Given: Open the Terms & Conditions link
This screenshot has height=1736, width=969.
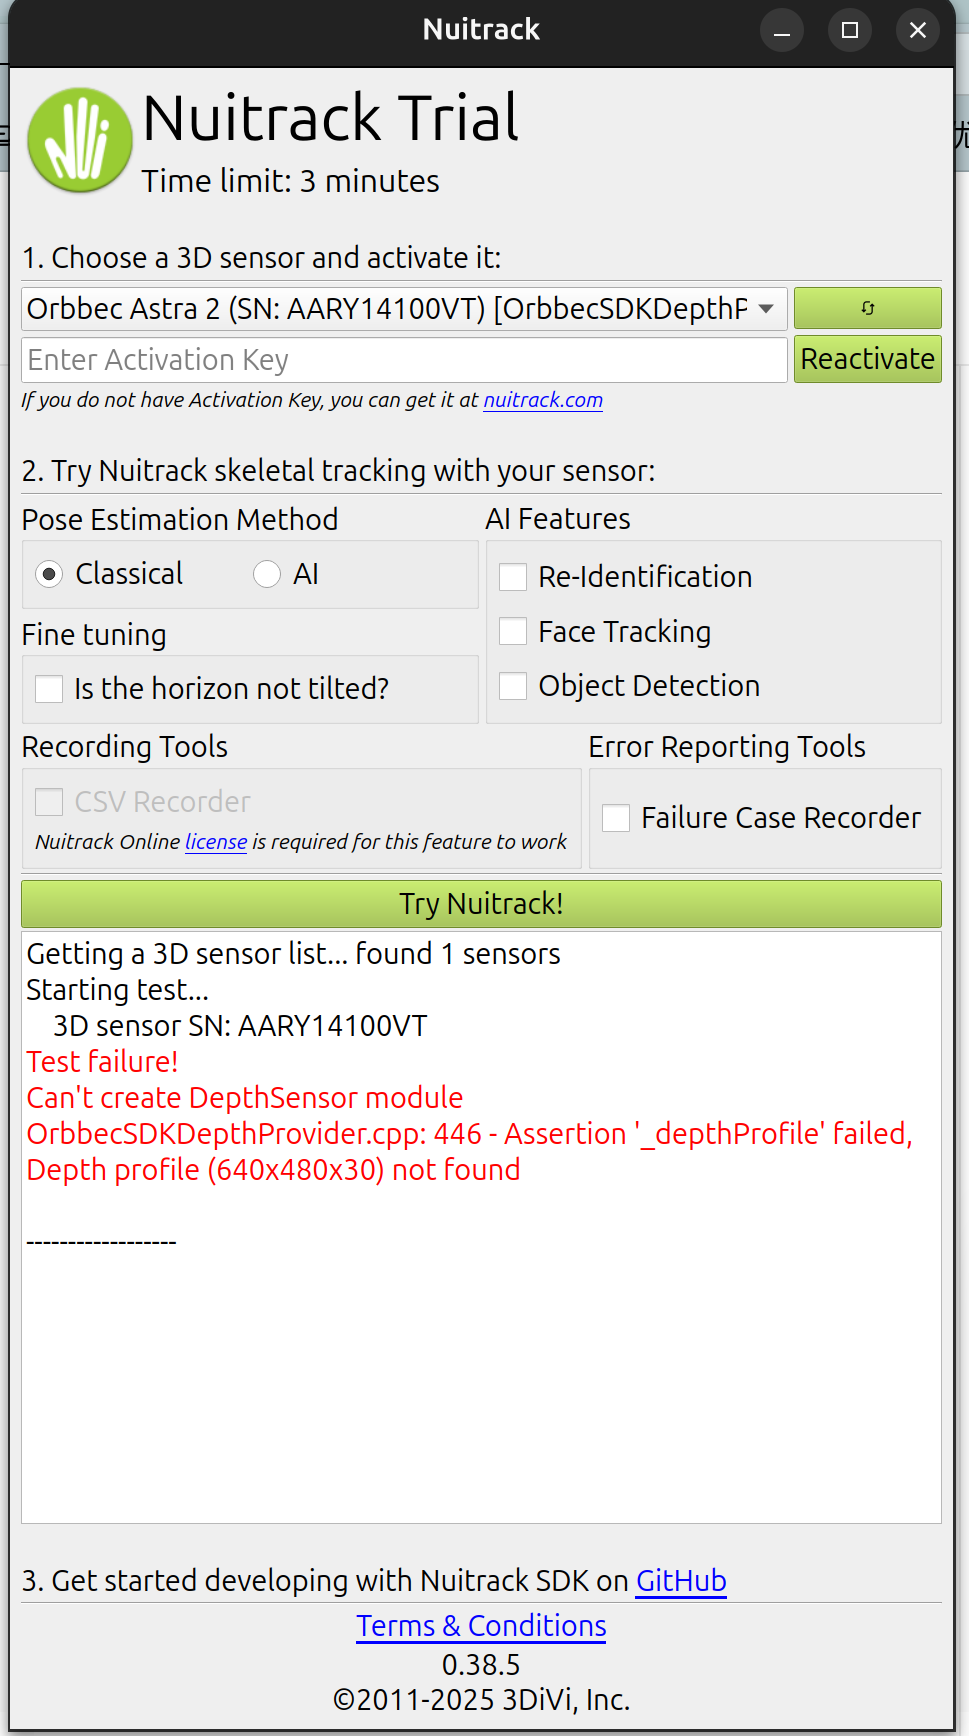Looking at the screenshot, I should (x=481, y=1626).
